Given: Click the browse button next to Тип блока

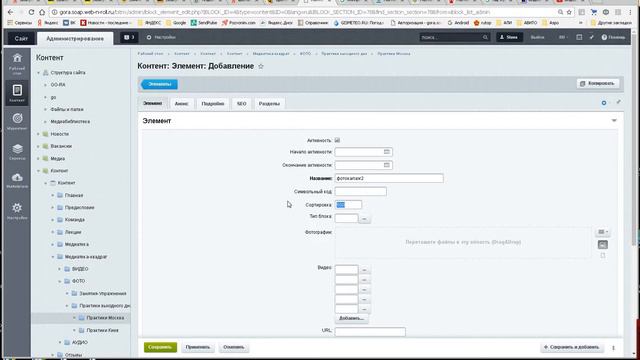Looking at the screenshot, I should (x=364, y=219).
